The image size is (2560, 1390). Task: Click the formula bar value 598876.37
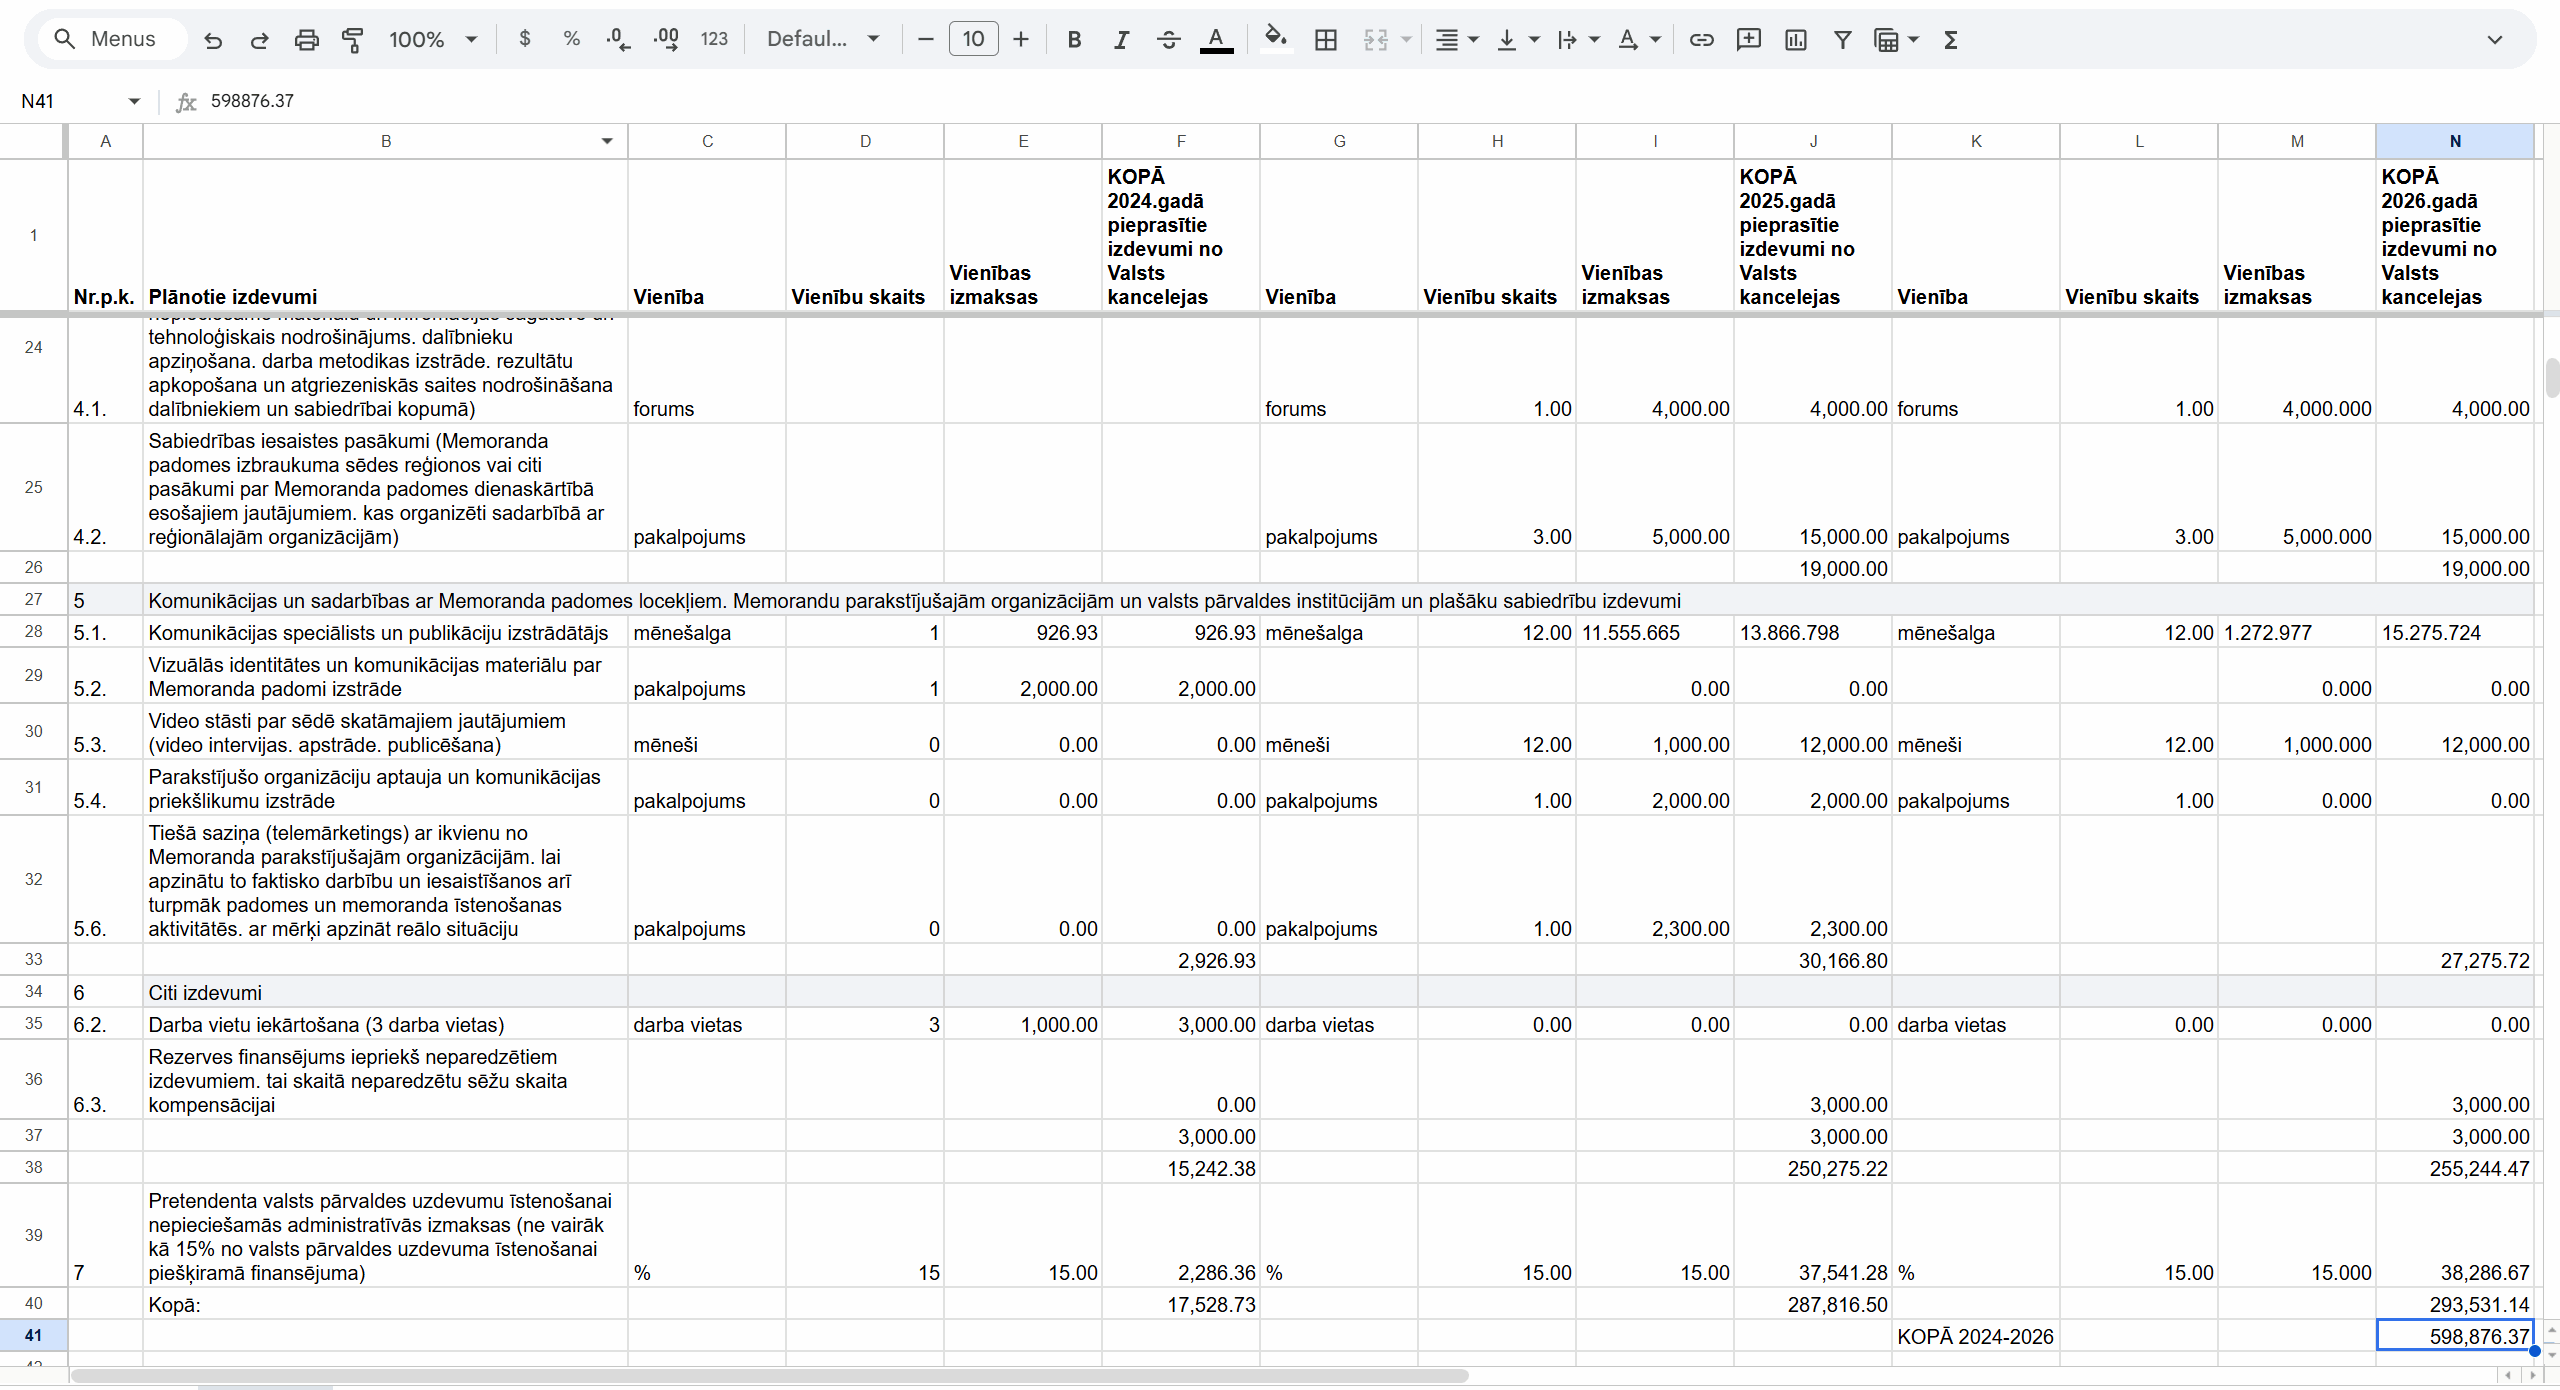pyautogui.click(x=252, y=101)
